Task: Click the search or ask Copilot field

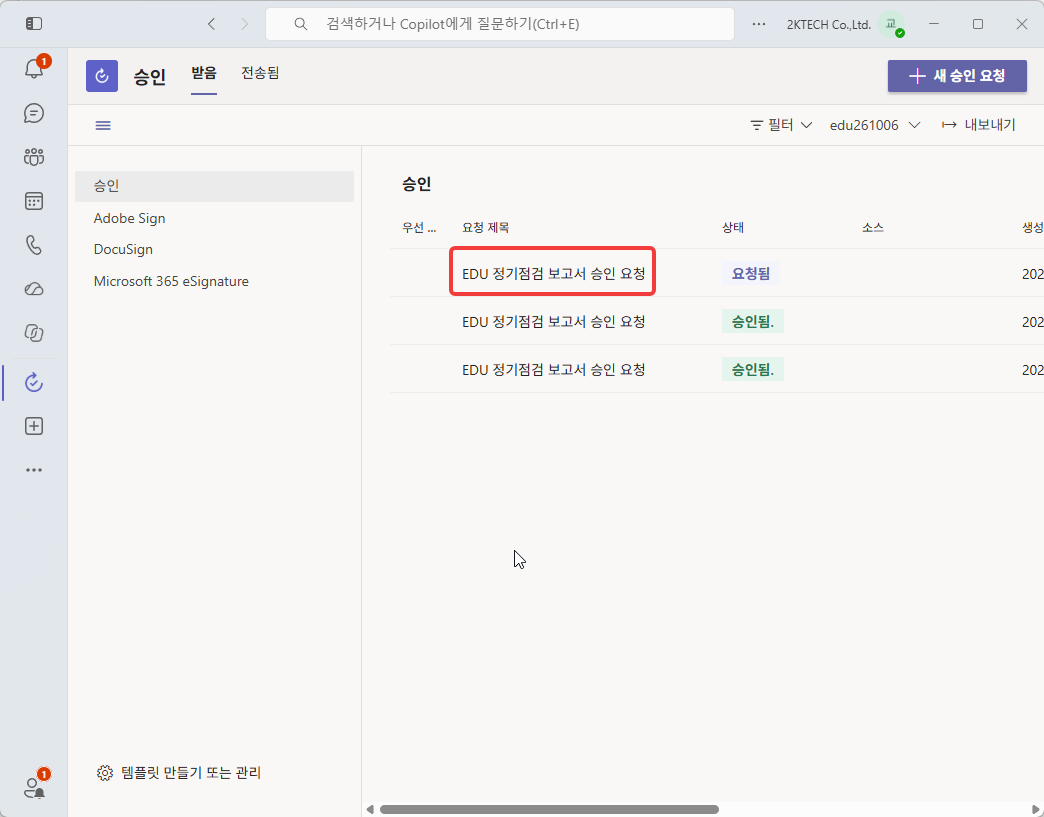Action: click(500, 24)
